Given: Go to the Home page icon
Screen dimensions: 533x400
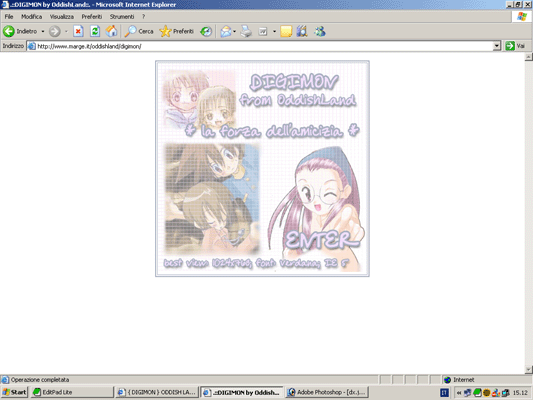Looking at the screenshot, I should point(111,31).
